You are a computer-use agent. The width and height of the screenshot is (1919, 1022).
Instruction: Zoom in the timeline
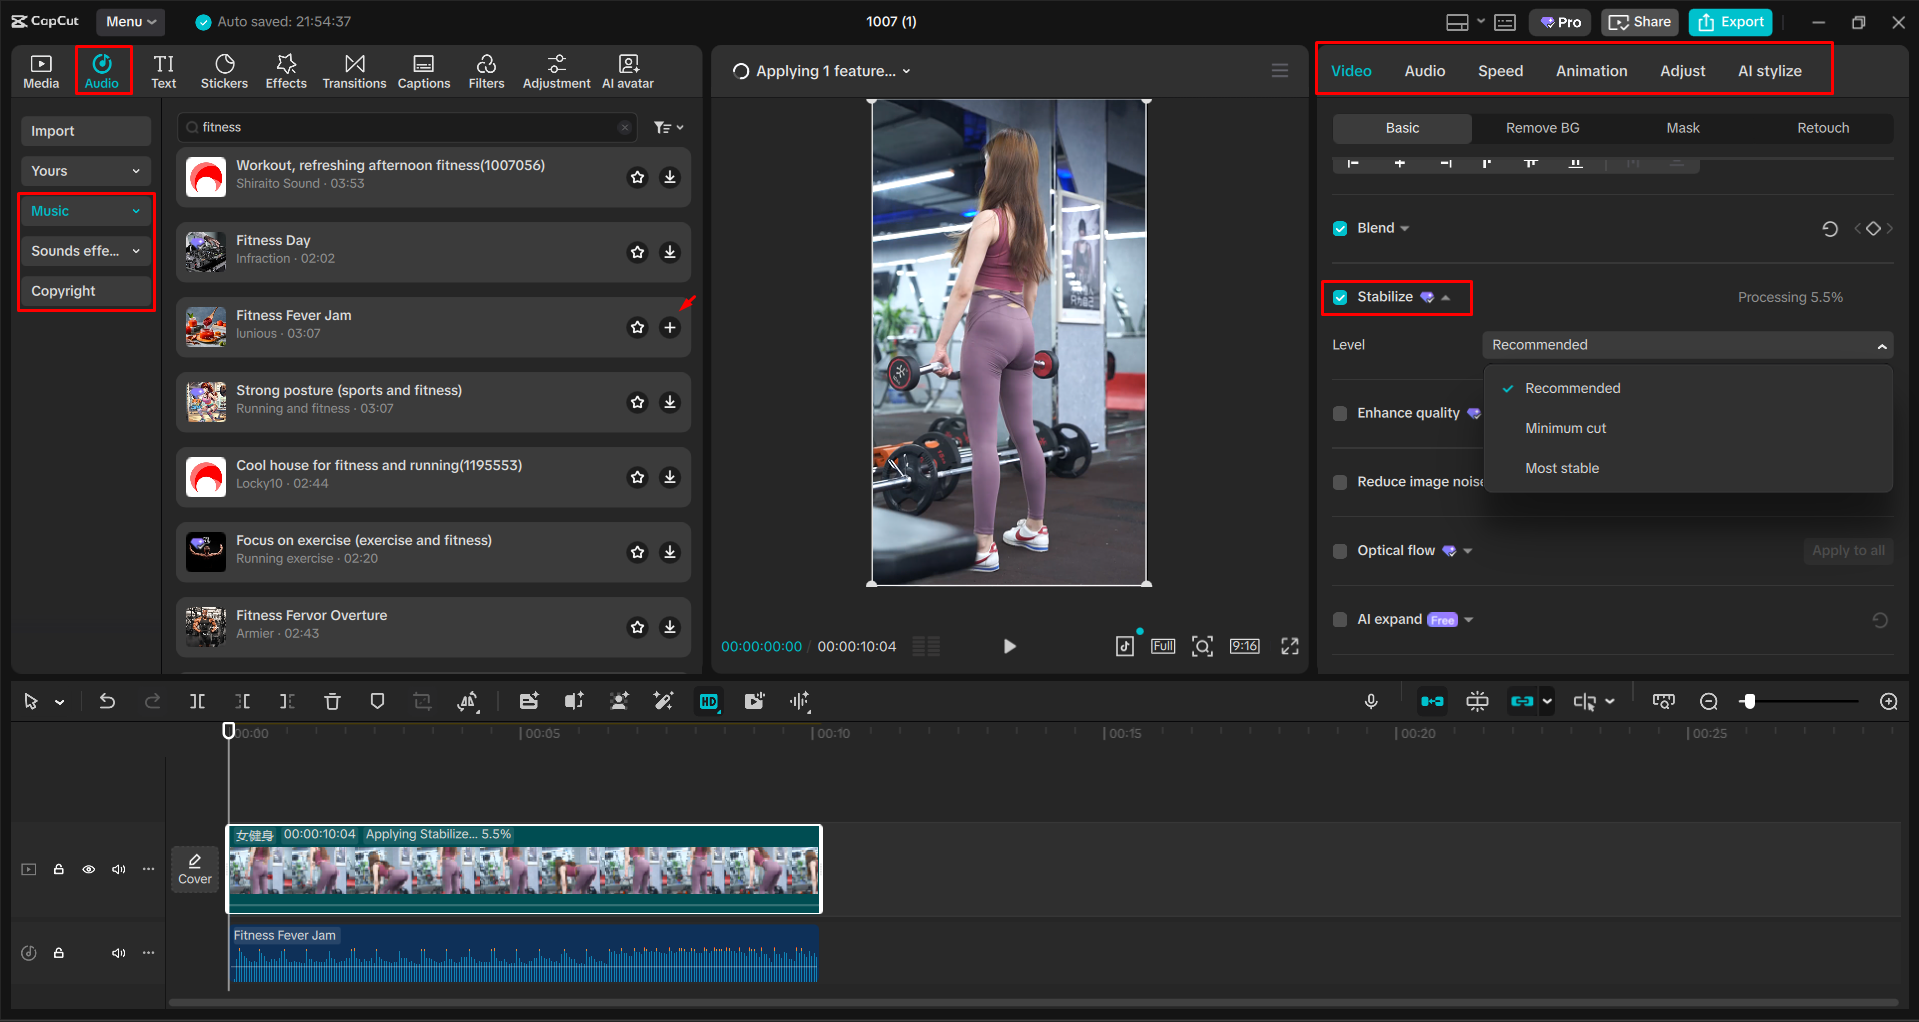(1889, 702)
